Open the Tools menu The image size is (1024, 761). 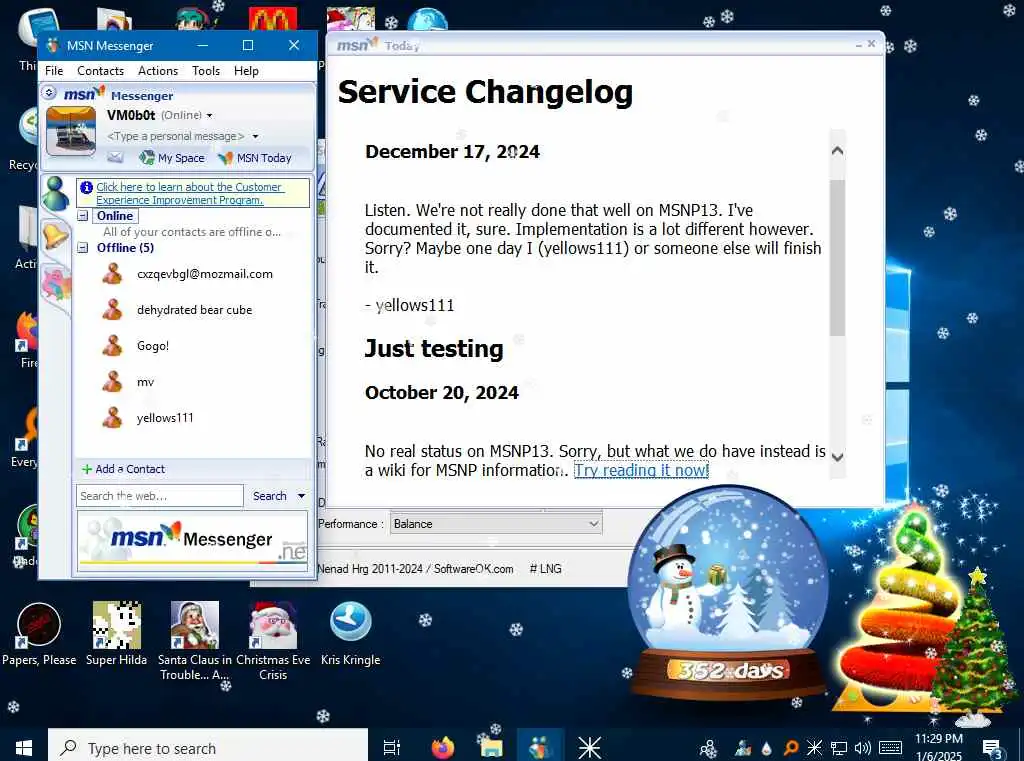pyautogui.click(x=206, y=71)
